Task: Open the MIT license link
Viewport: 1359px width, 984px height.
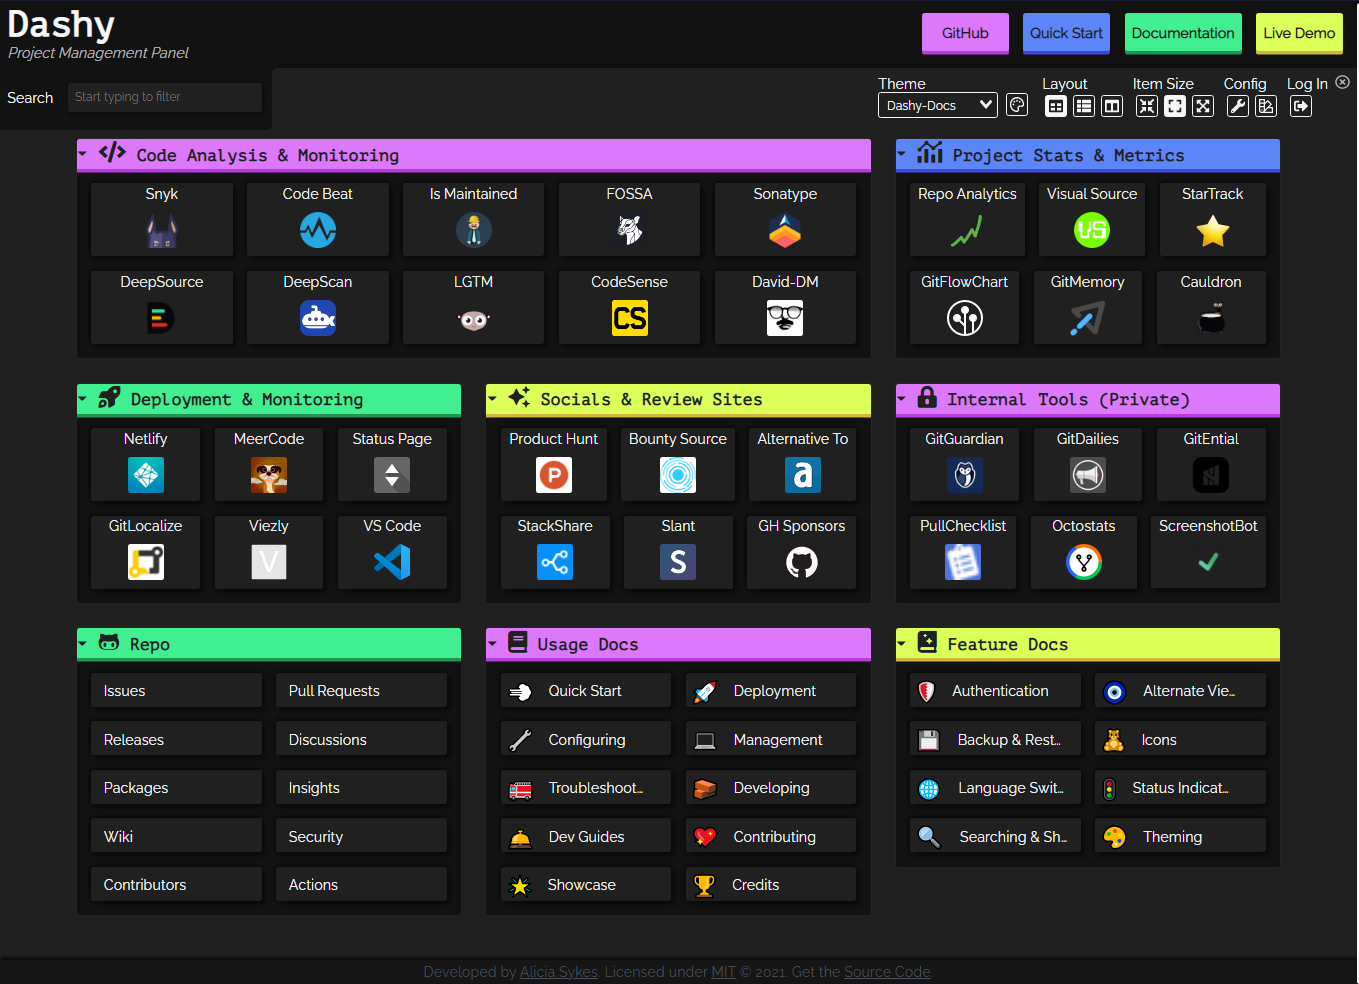Action: pos(723,971)
